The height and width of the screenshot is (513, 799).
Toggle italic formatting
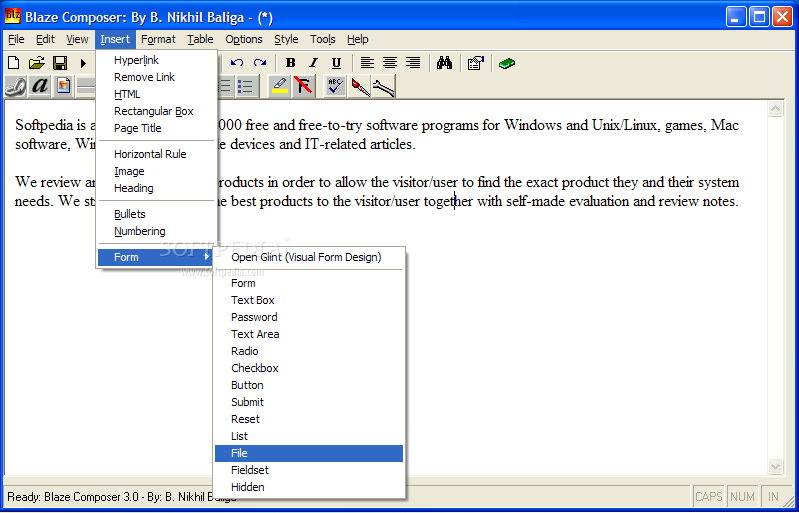pos(313,63)
